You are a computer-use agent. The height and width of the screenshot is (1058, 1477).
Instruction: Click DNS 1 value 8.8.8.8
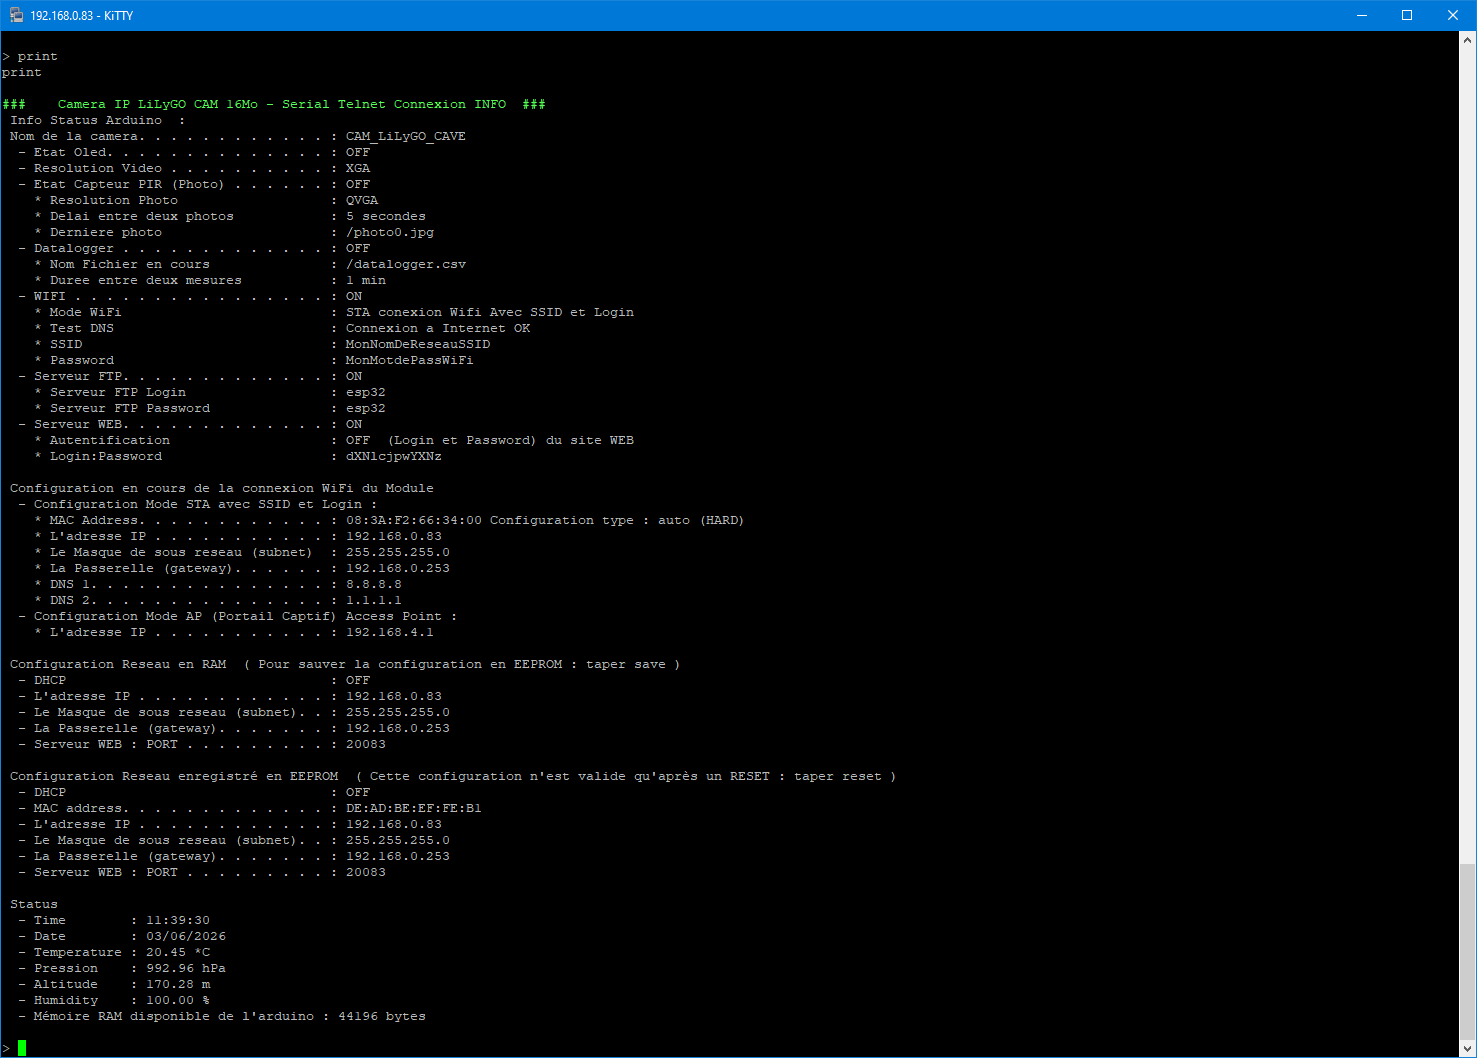pos(374,584)
